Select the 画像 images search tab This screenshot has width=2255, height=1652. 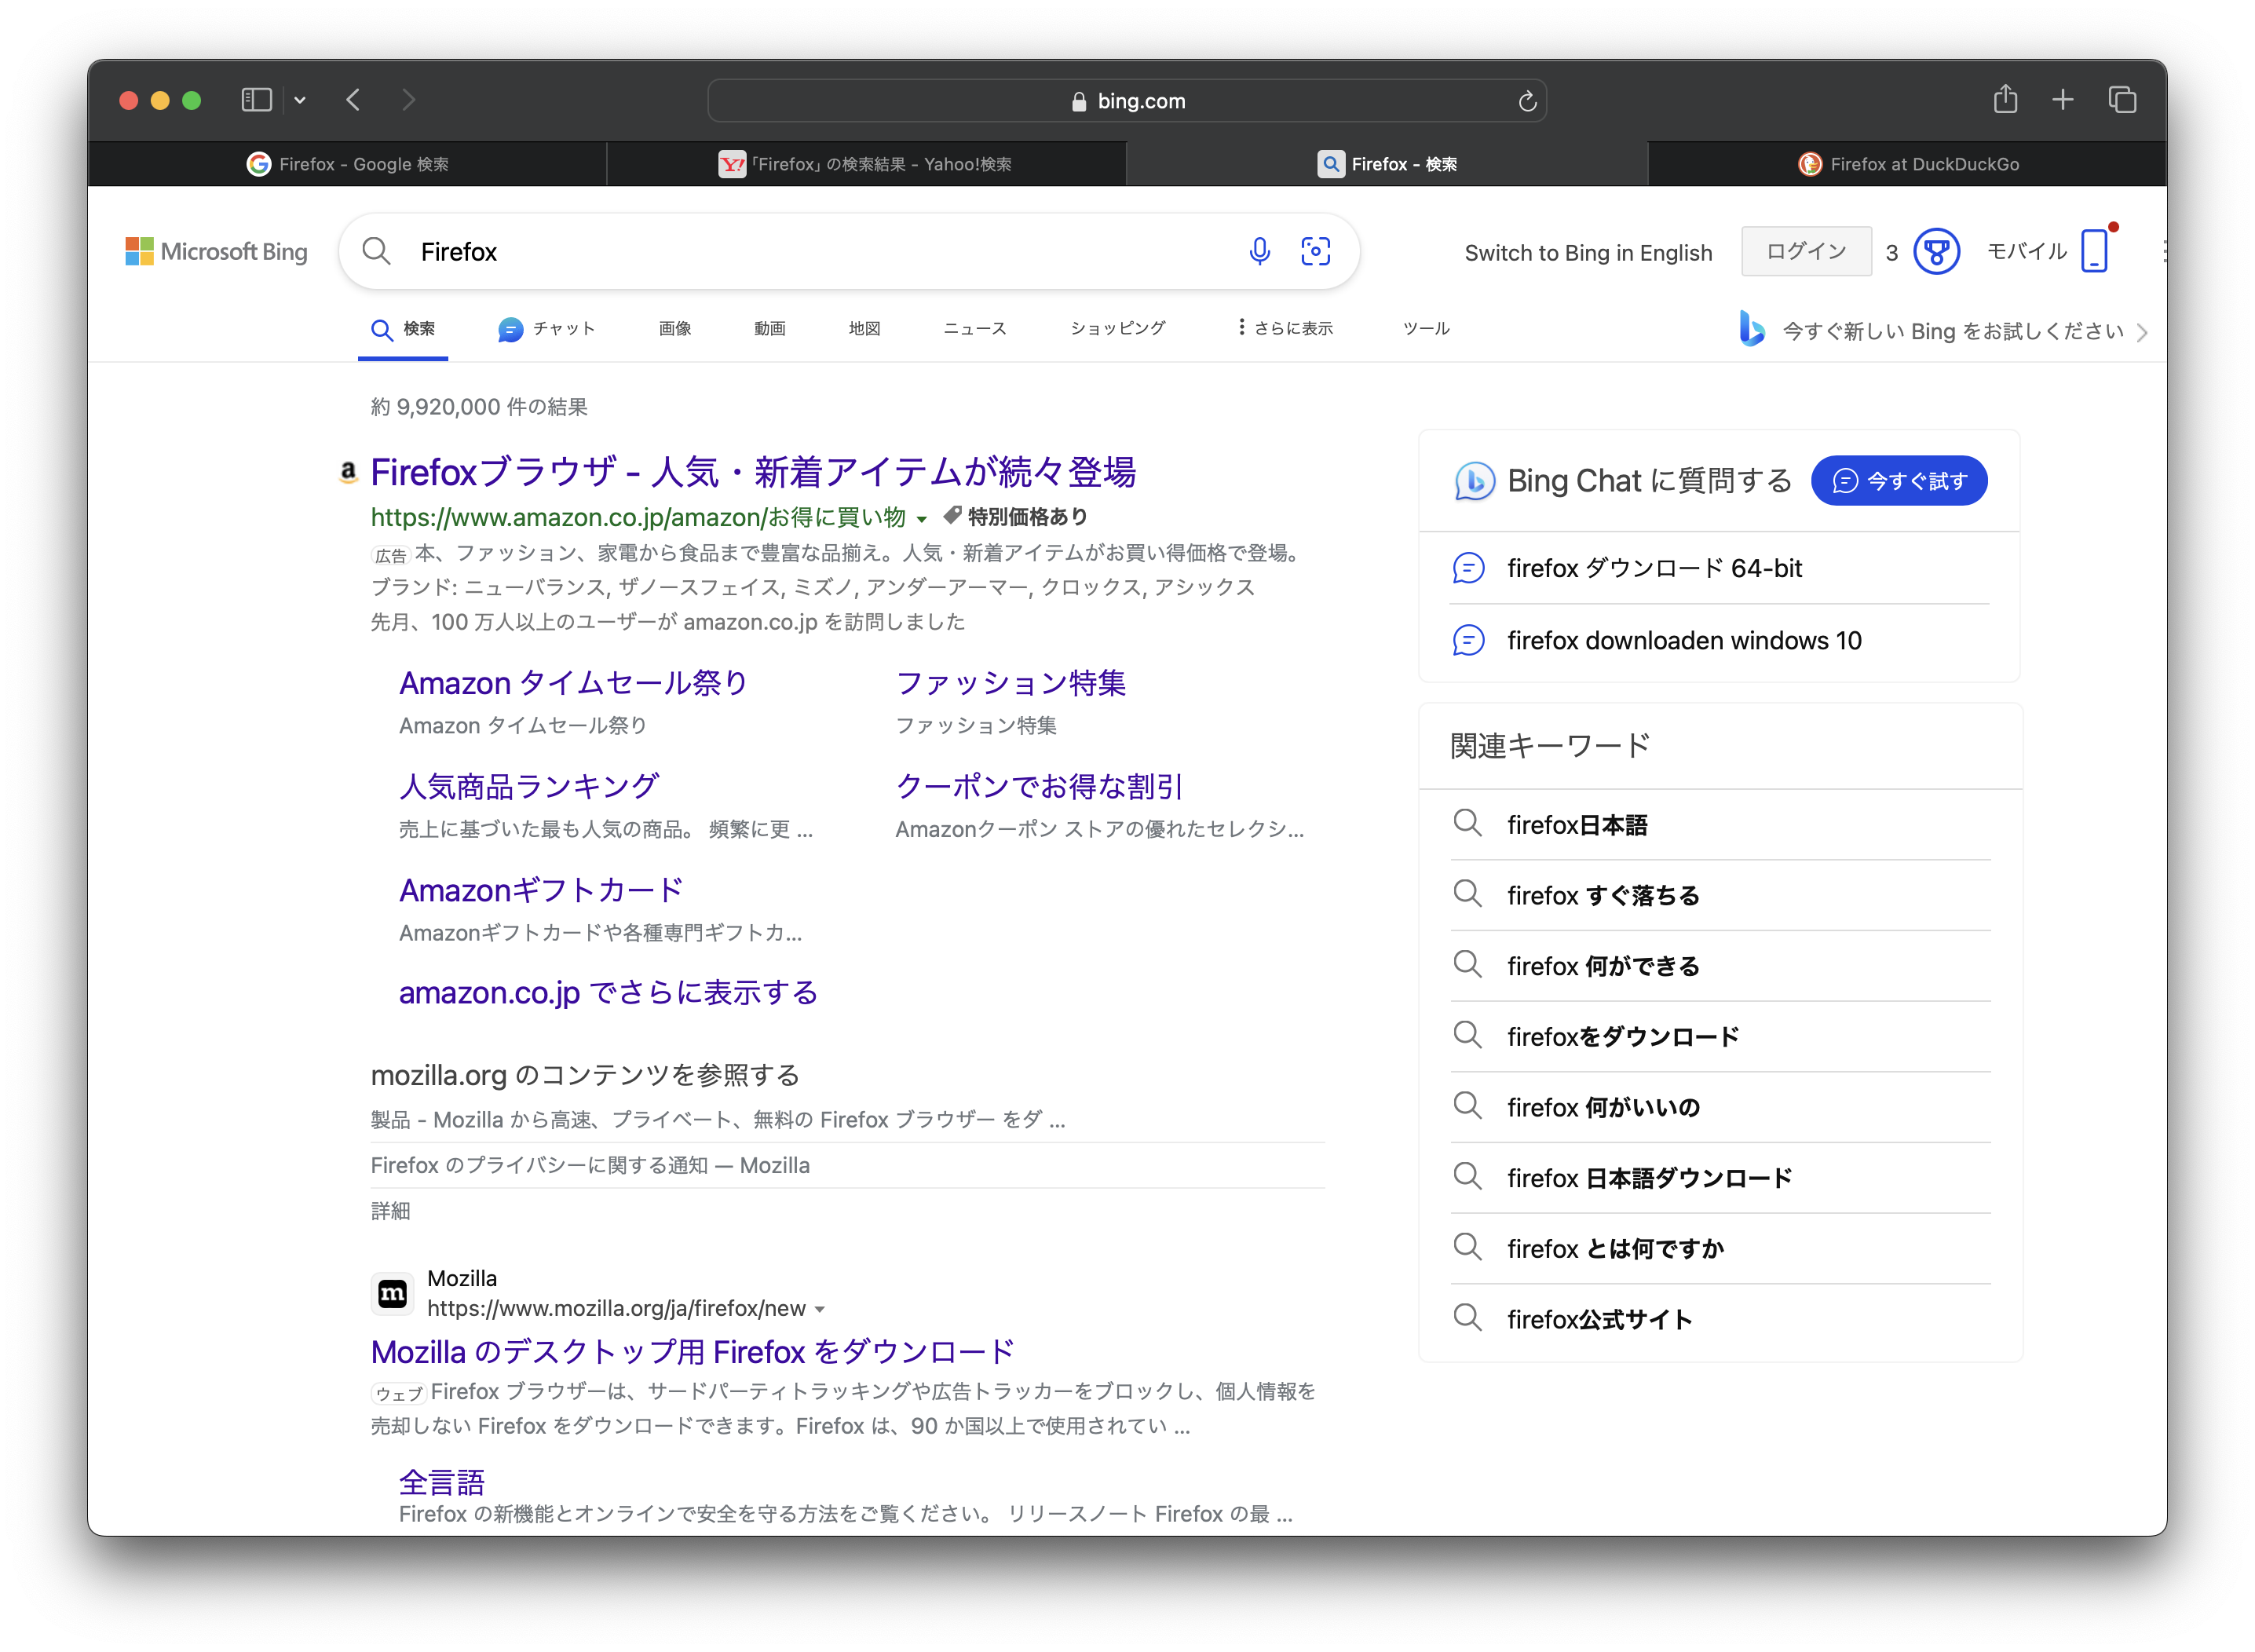click(675, 328)
